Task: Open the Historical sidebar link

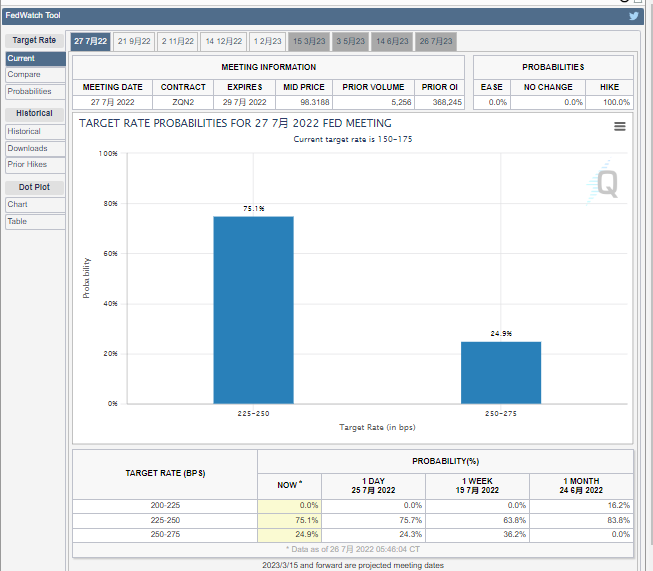Action: [x=24, y=131]
